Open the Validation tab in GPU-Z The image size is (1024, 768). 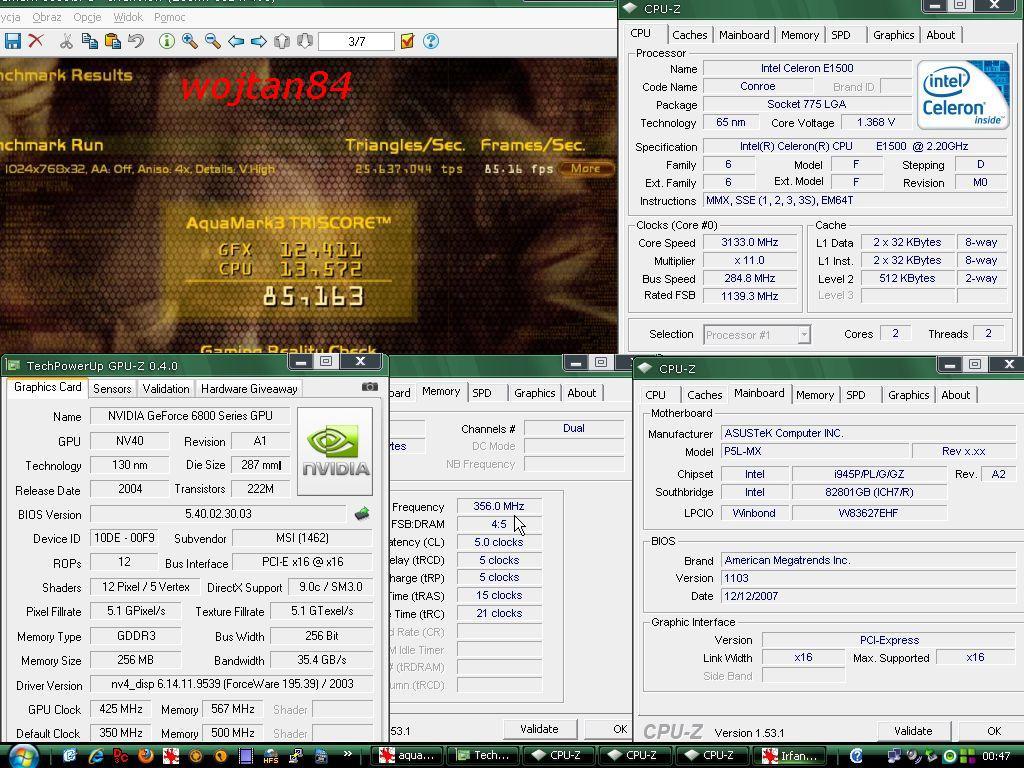[166, 389]
